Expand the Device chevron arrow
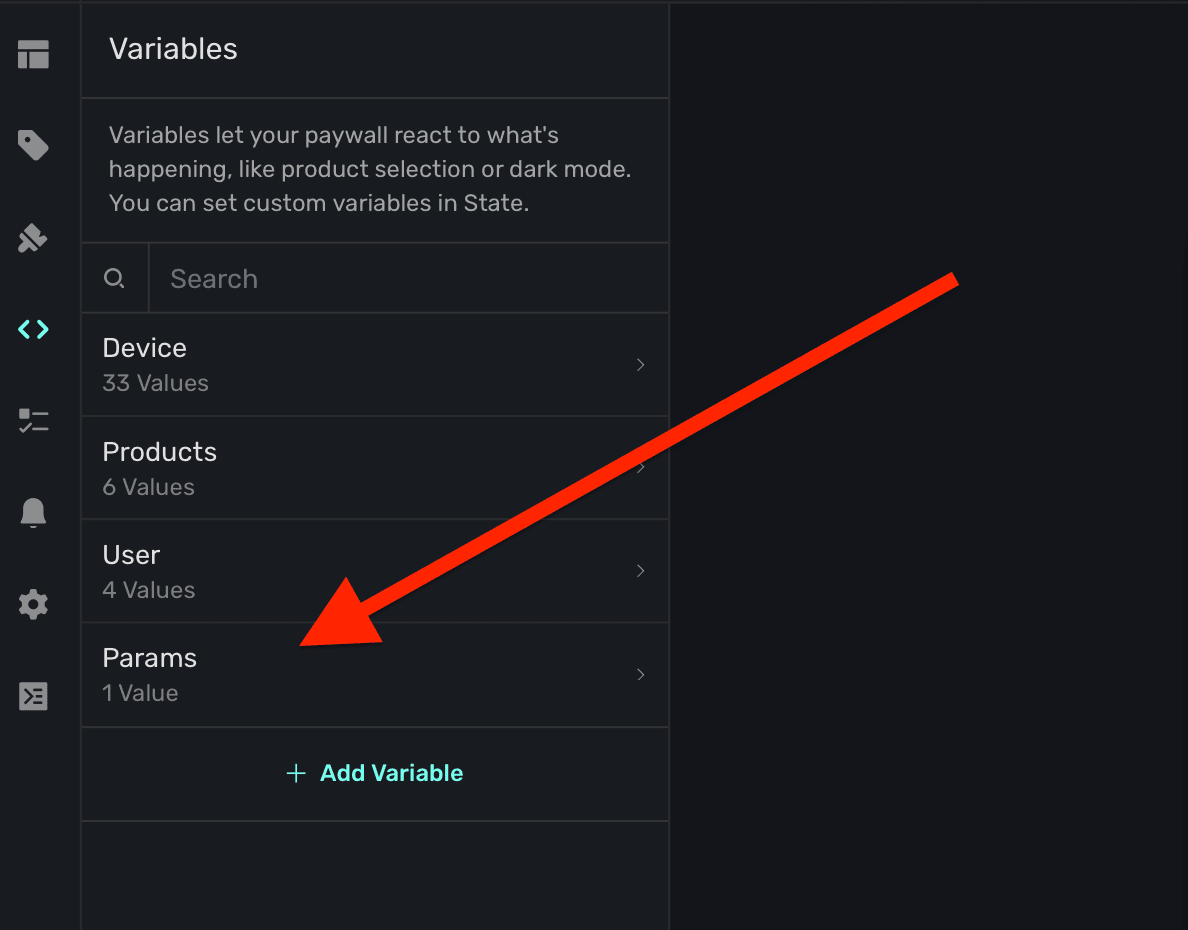Screen dimensions: 1188x930 641,365
